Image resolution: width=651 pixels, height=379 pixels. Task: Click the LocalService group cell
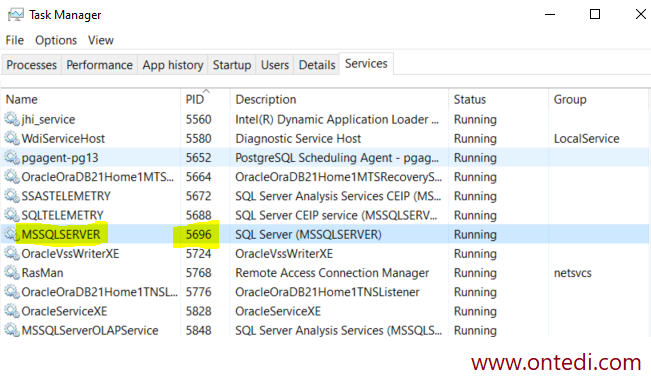586,139
